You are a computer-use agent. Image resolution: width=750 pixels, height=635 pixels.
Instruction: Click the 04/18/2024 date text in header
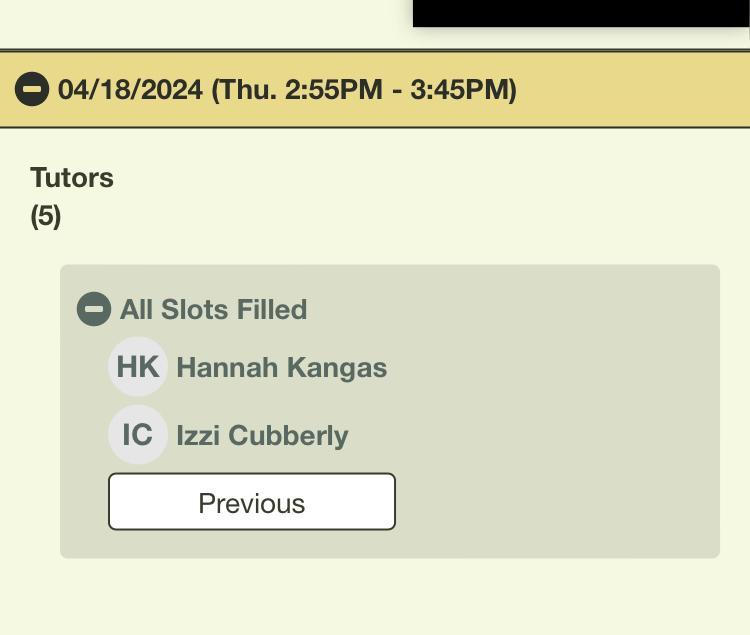130,89
